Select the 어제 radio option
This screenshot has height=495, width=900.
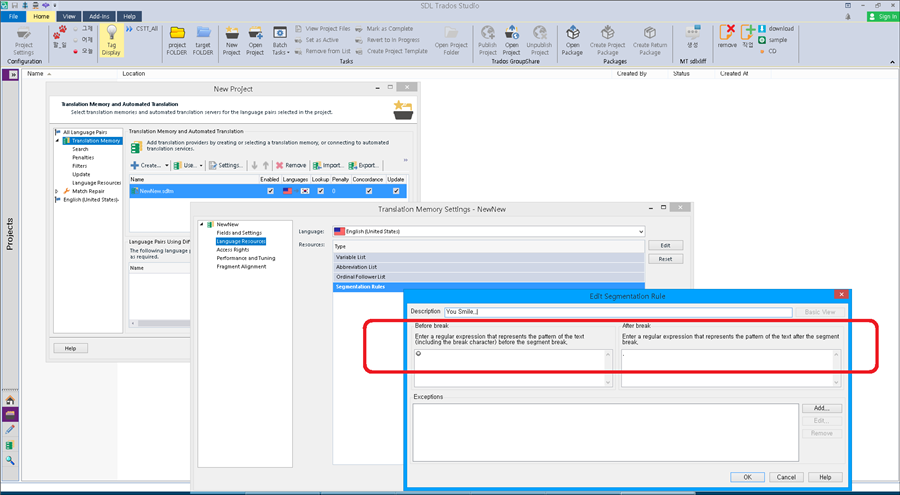point(76,40)
